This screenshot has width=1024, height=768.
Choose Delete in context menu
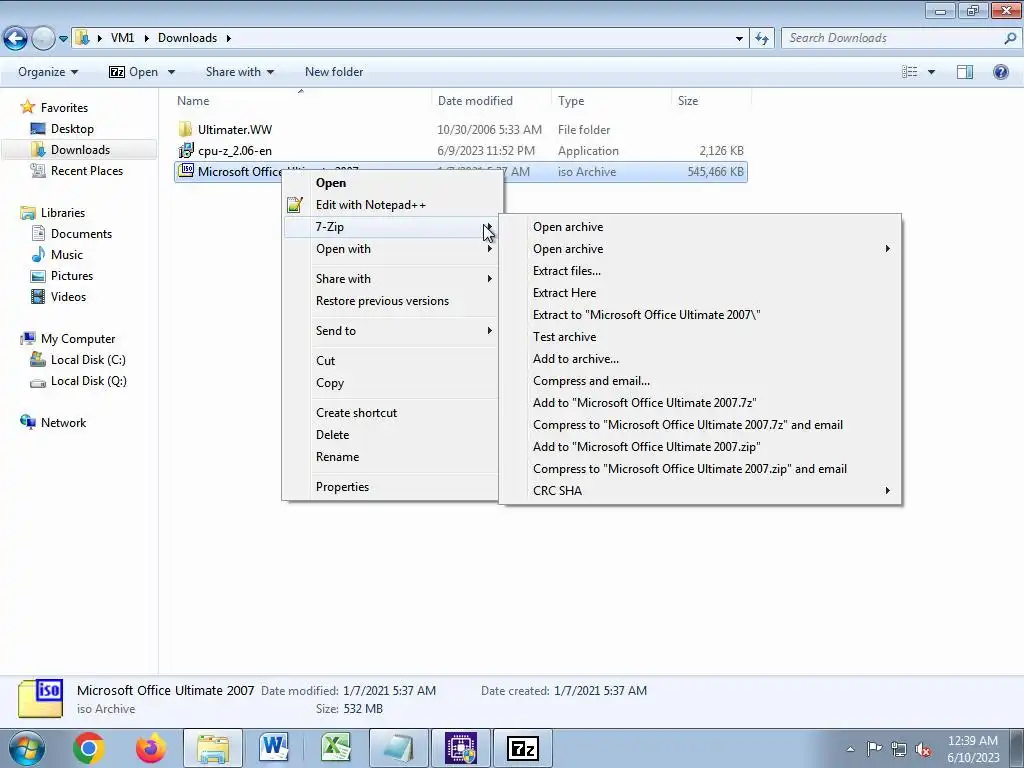coord(332,435)
